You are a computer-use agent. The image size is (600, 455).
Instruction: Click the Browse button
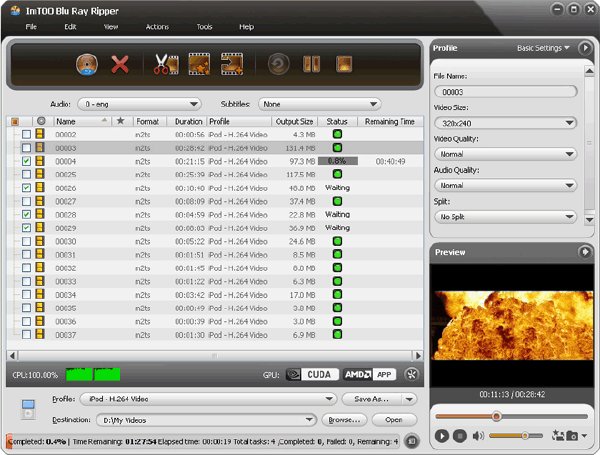click(344, 420)
